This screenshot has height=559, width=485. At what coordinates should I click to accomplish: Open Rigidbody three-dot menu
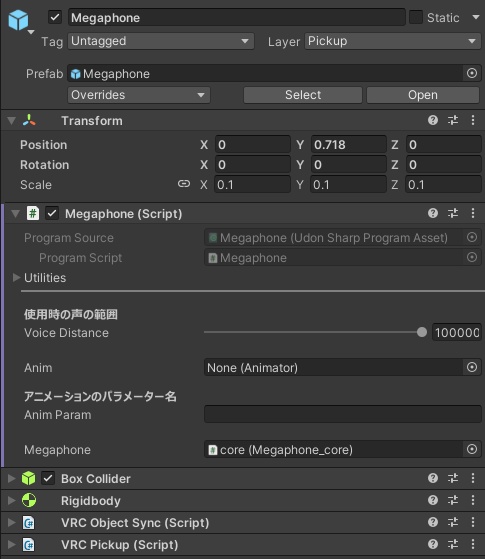click(473, 500)
